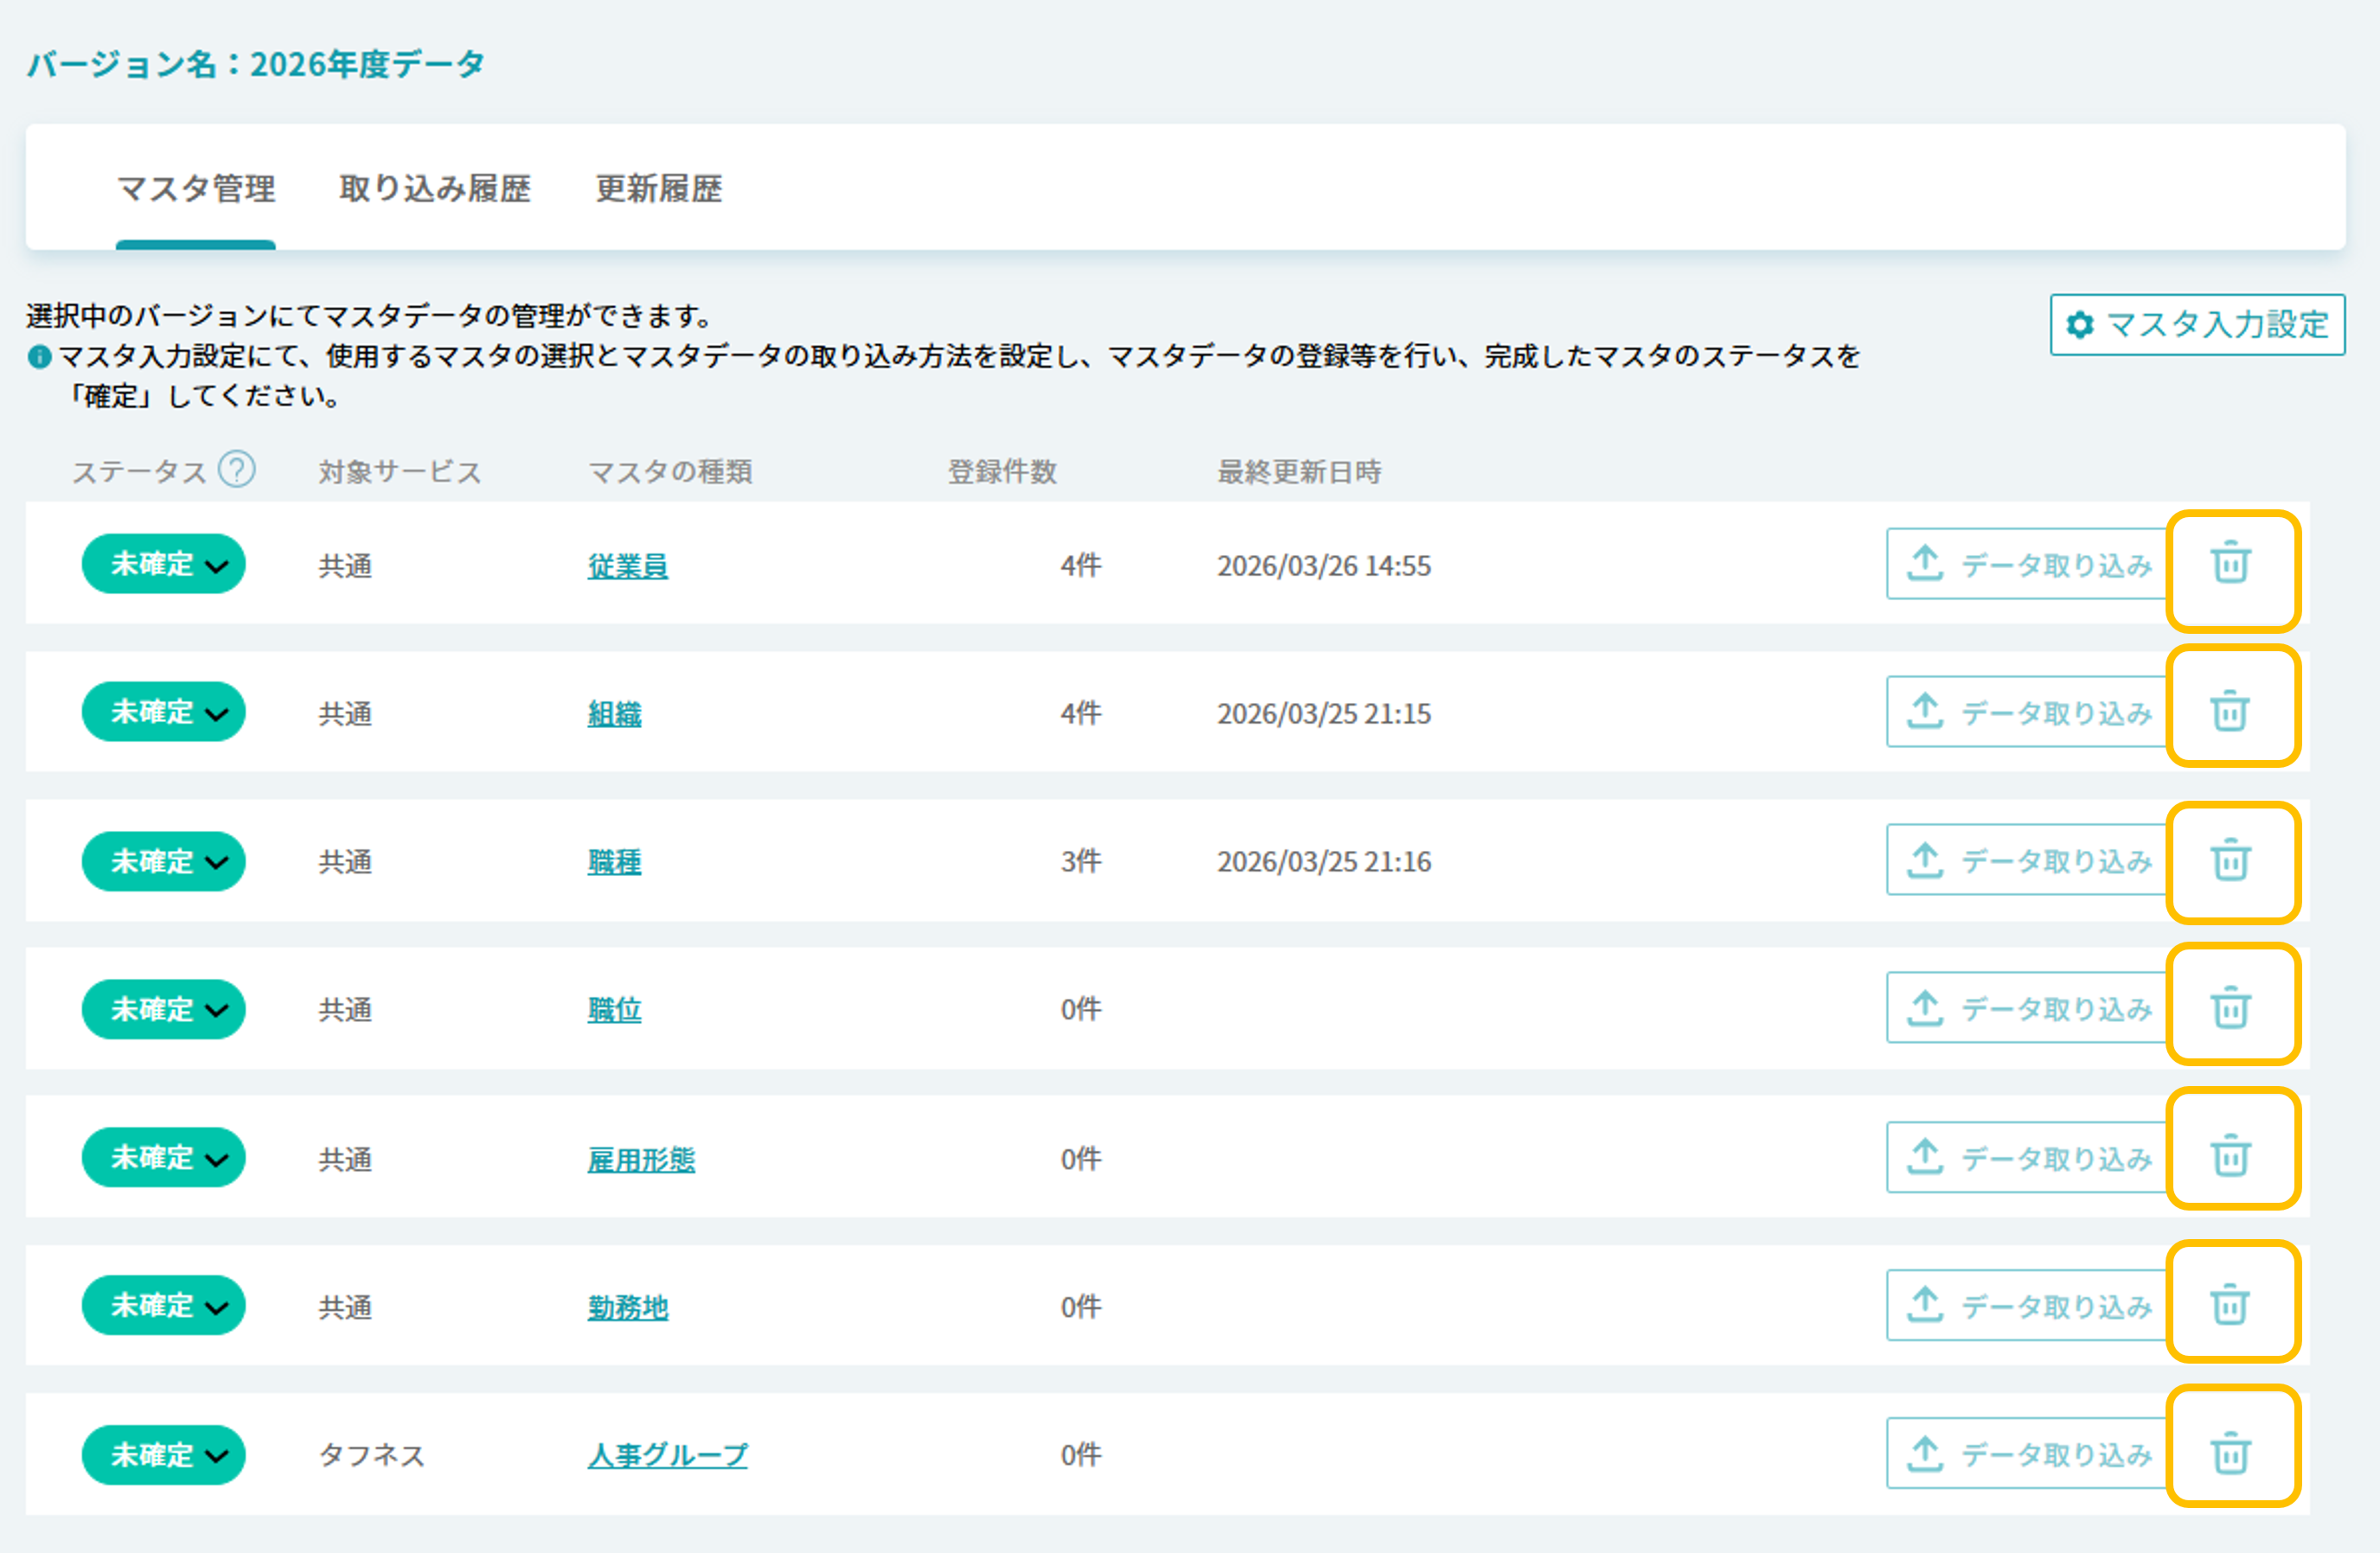
Task: Click the 3件 count in 職種 row
Action: point(1081,862)
